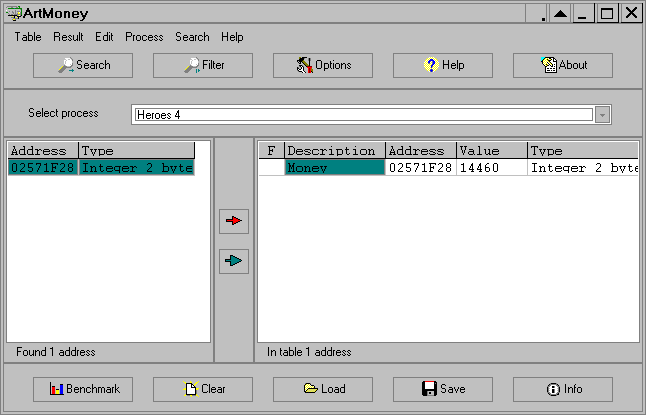This screenshot has width=646, height=415.
Task: Click the Integer 2 byte type cell in table
Action: 583,168
